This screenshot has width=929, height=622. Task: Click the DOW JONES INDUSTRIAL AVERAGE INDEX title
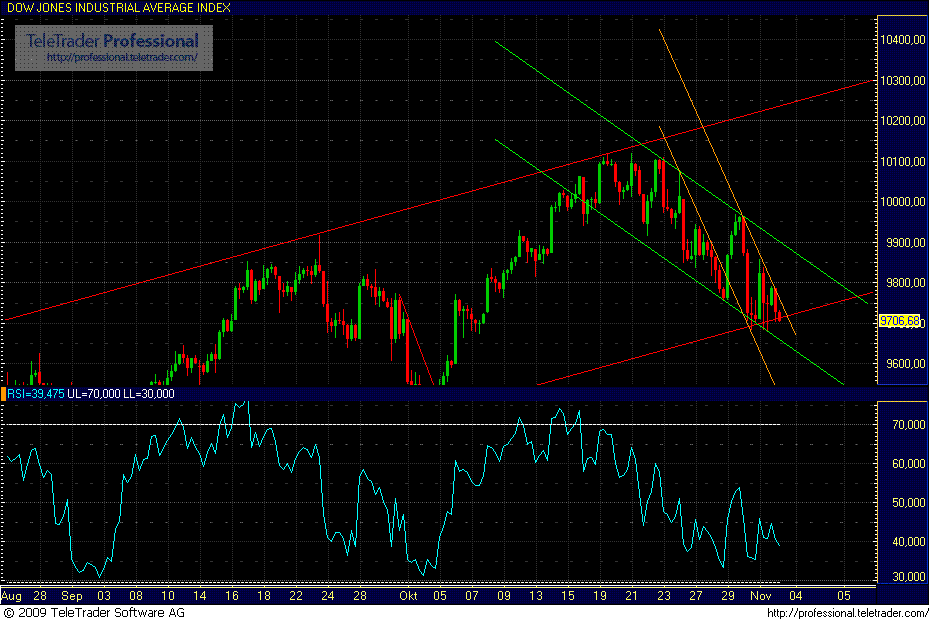click(x=120, y=8)
